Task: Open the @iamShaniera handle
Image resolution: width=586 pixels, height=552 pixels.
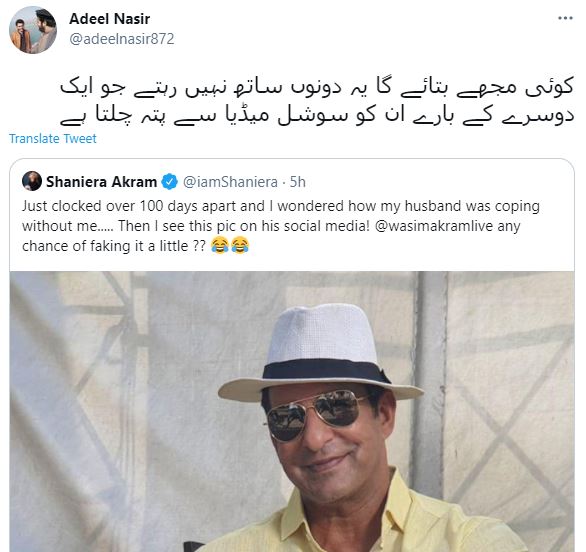Action: (x=230, y=182)
